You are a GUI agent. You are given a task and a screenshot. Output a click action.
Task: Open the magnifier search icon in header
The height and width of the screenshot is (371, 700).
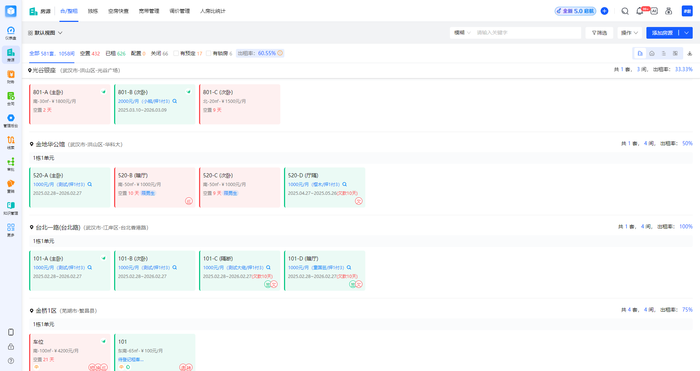(625, 11)
